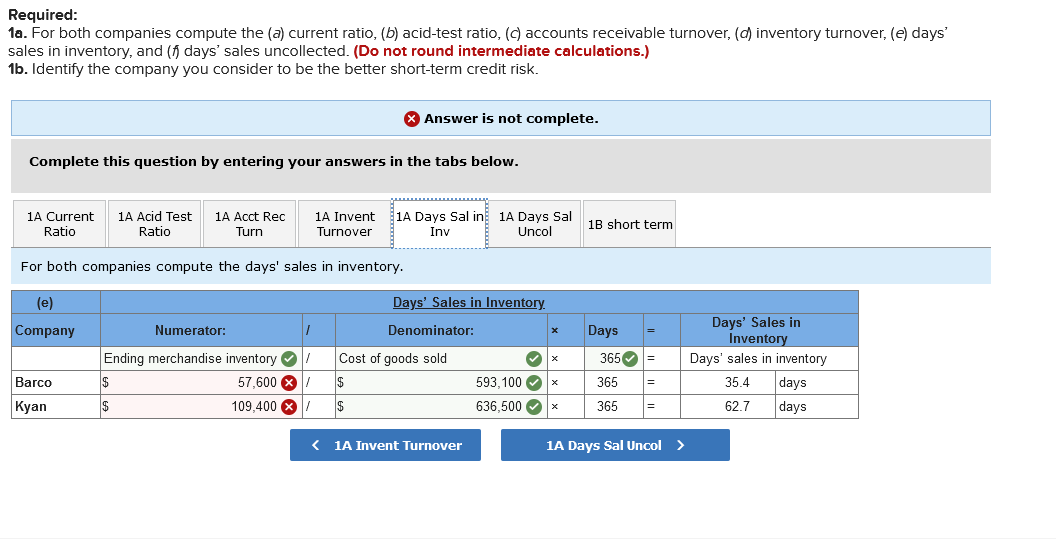Click the "1b. Identify the company" instruction line
The height and width of the screenshot is (541, 1056).
click(273, 69)
